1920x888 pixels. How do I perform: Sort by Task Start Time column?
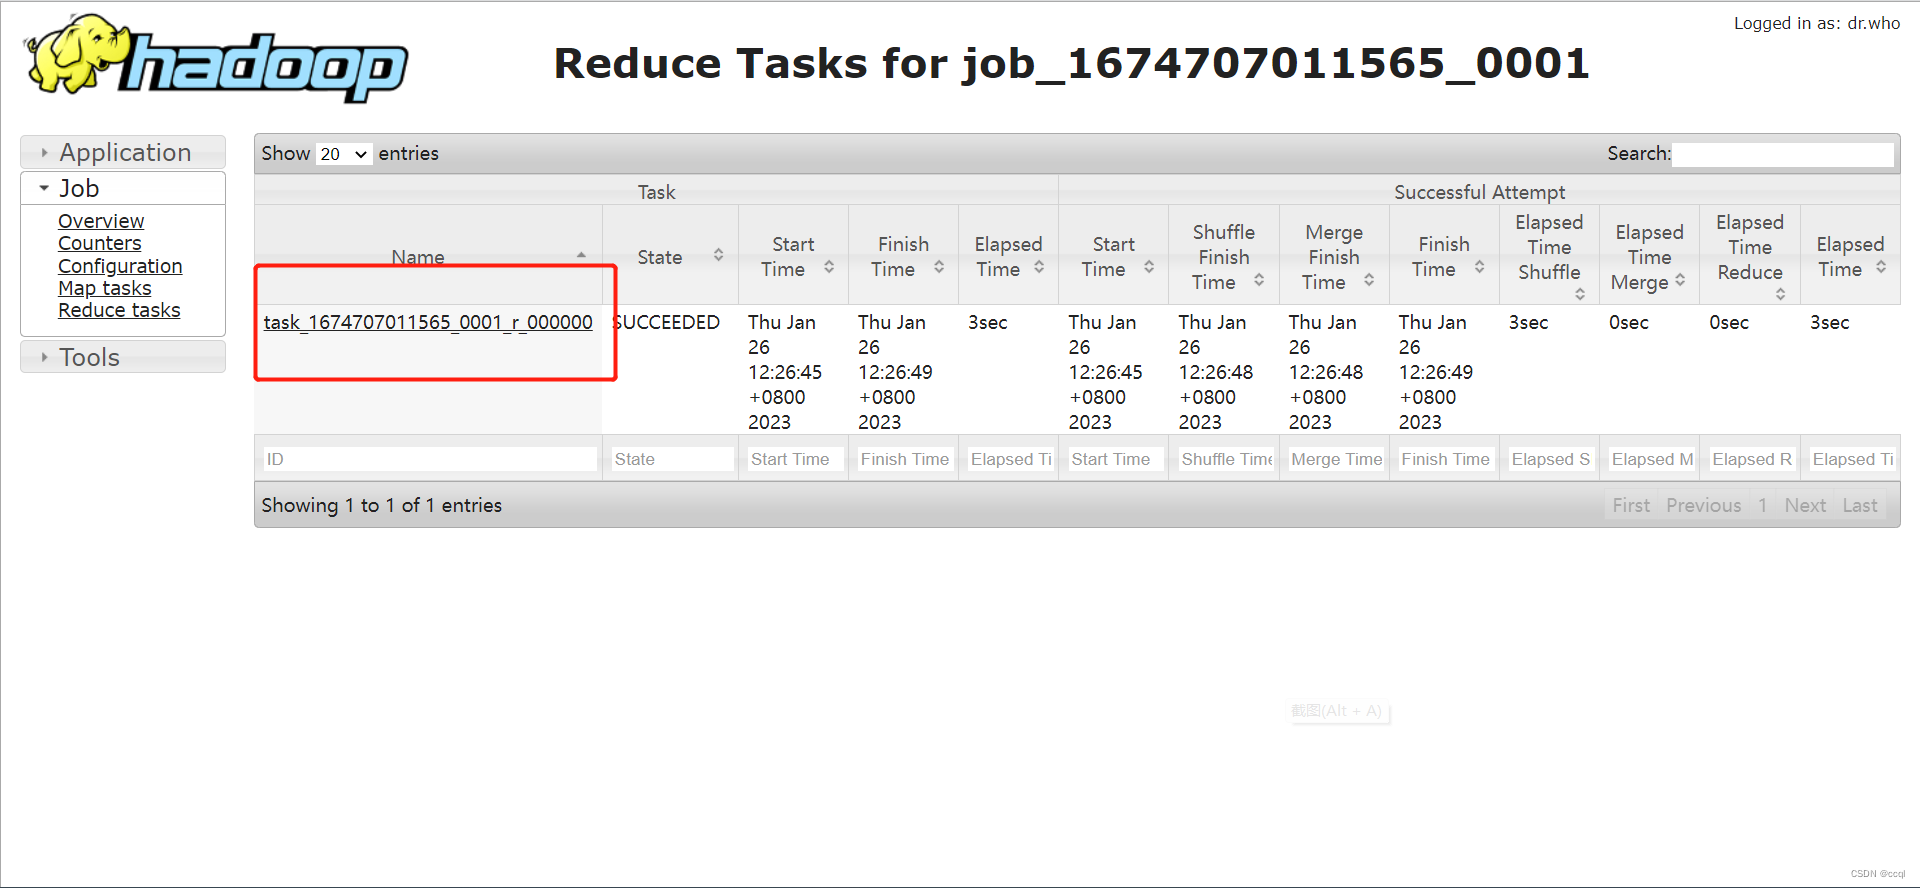coord(793,256)
